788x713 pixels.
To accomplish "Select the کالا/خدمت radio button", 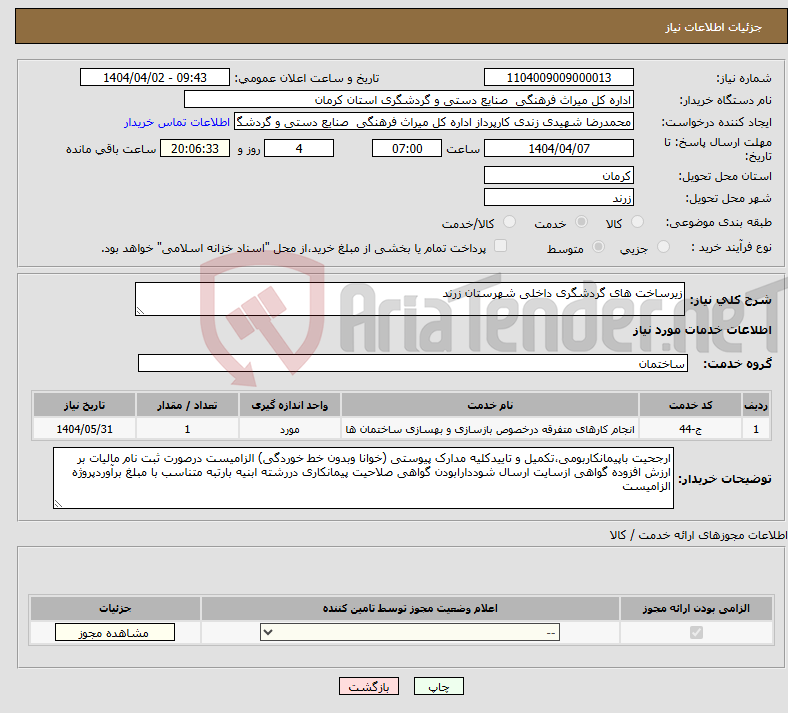I will pos(509,222).
